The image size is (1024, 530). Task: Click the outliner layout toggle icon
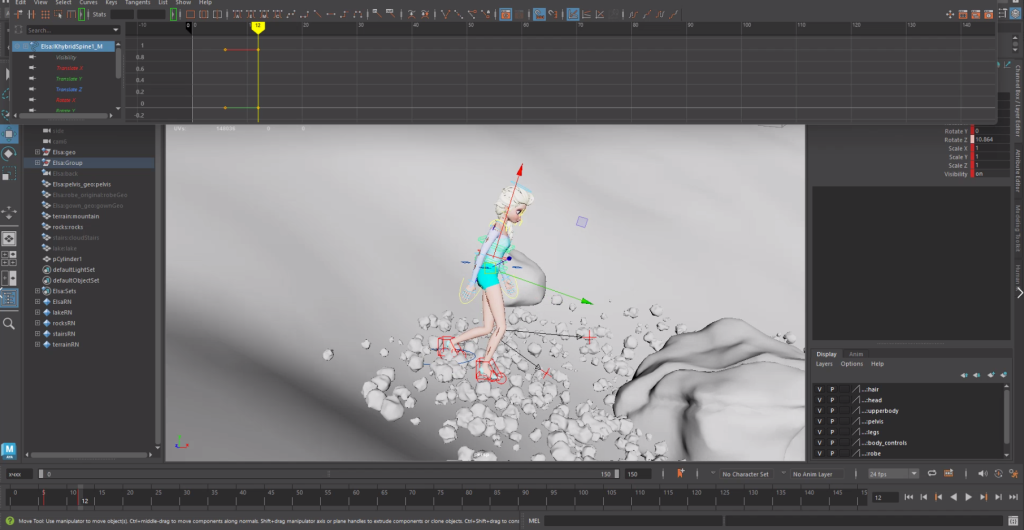coord(8,298)
